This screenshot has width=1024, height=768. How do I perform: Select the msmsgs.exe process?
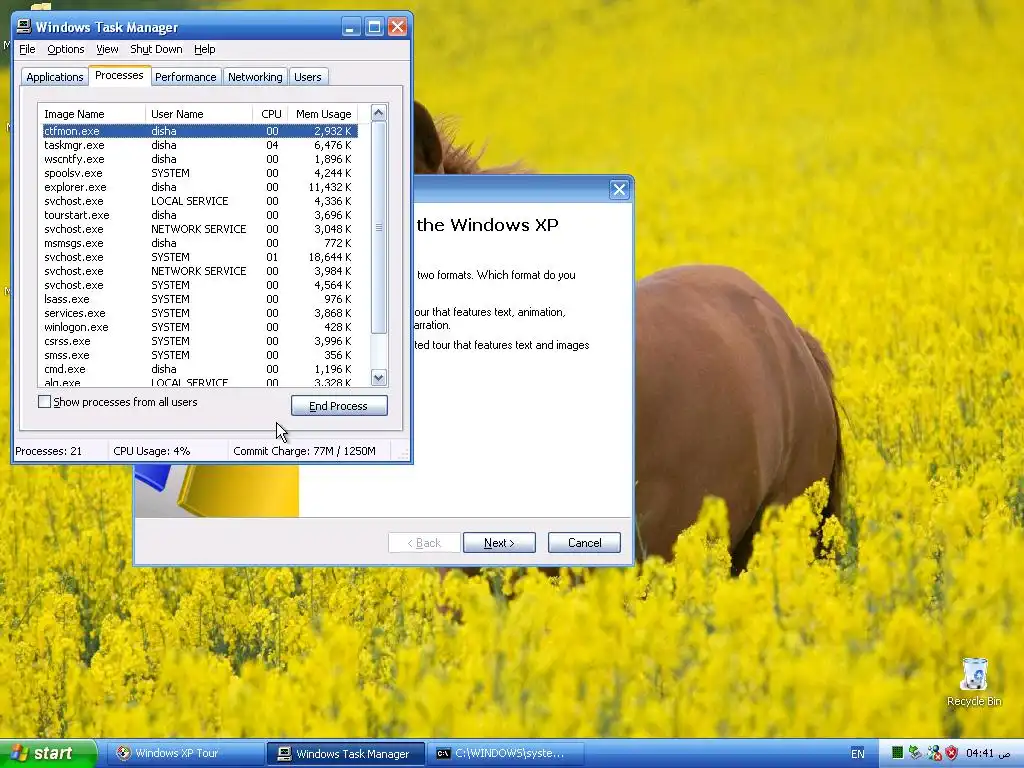click(x=200, y=243)
